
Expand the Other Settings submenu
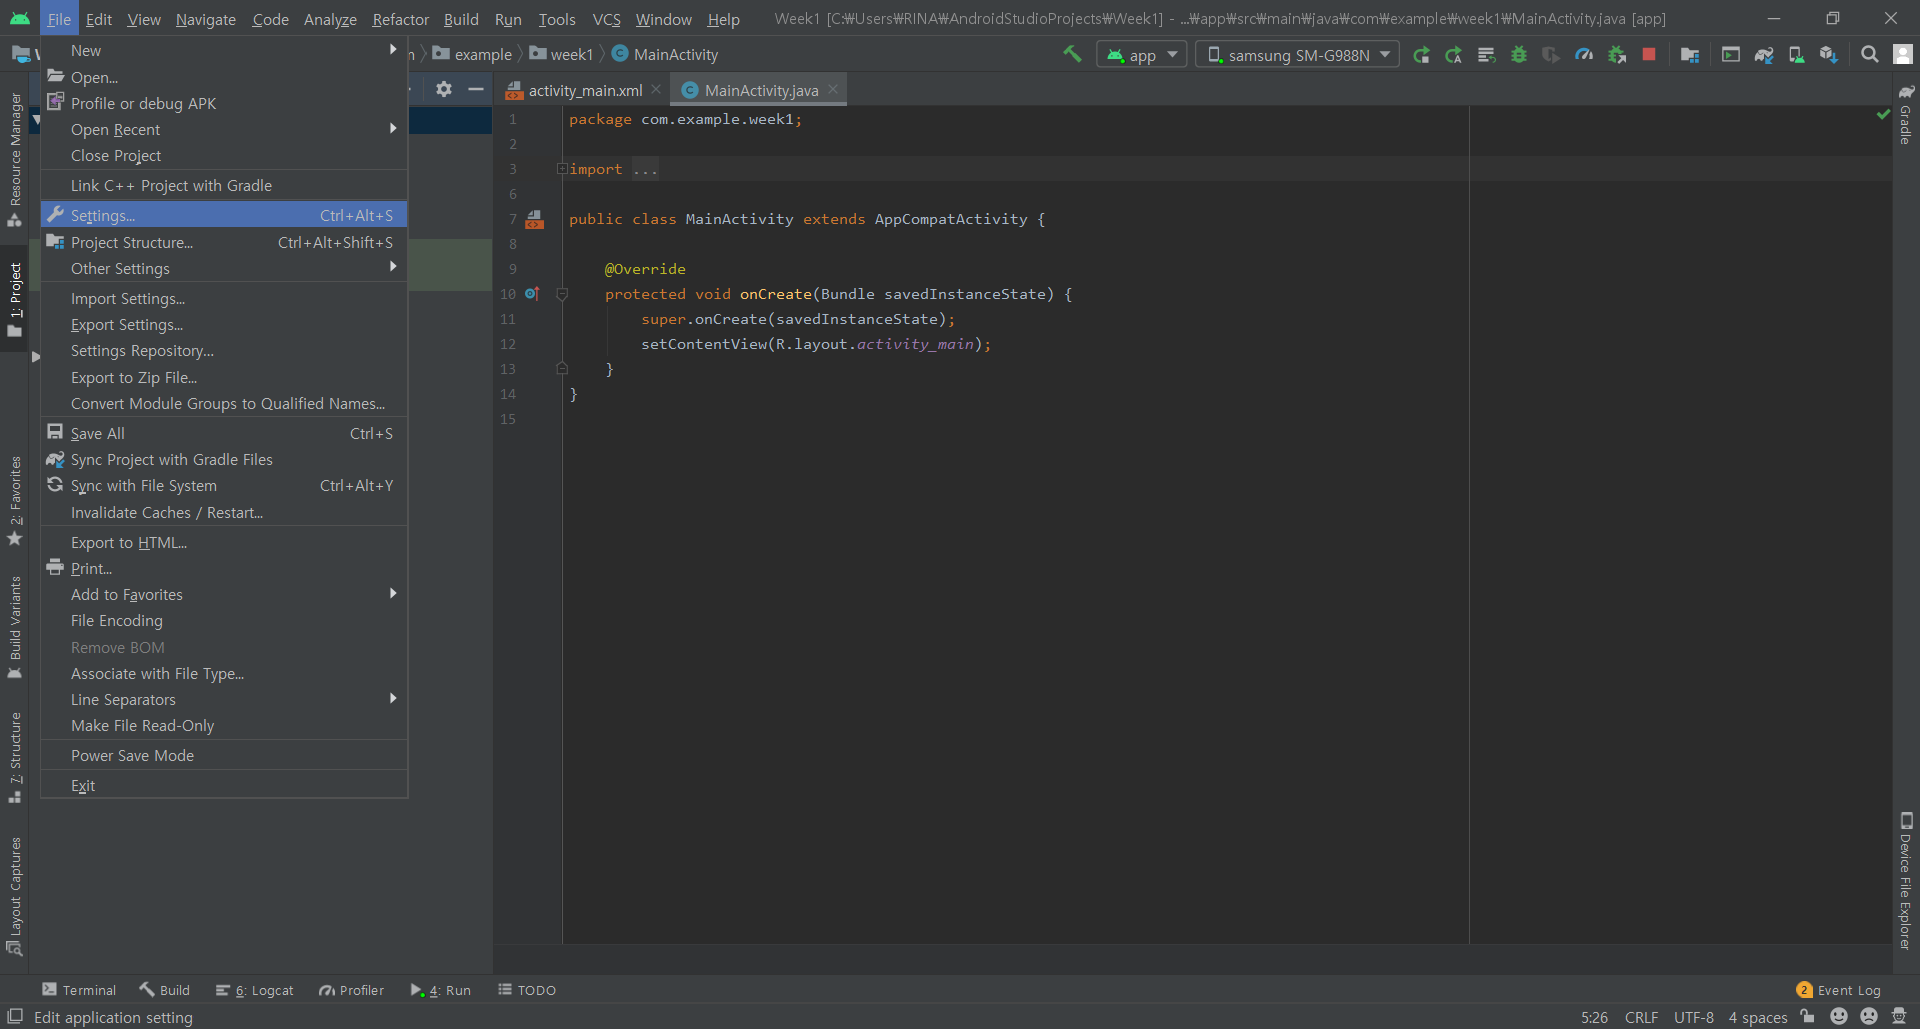224,268
